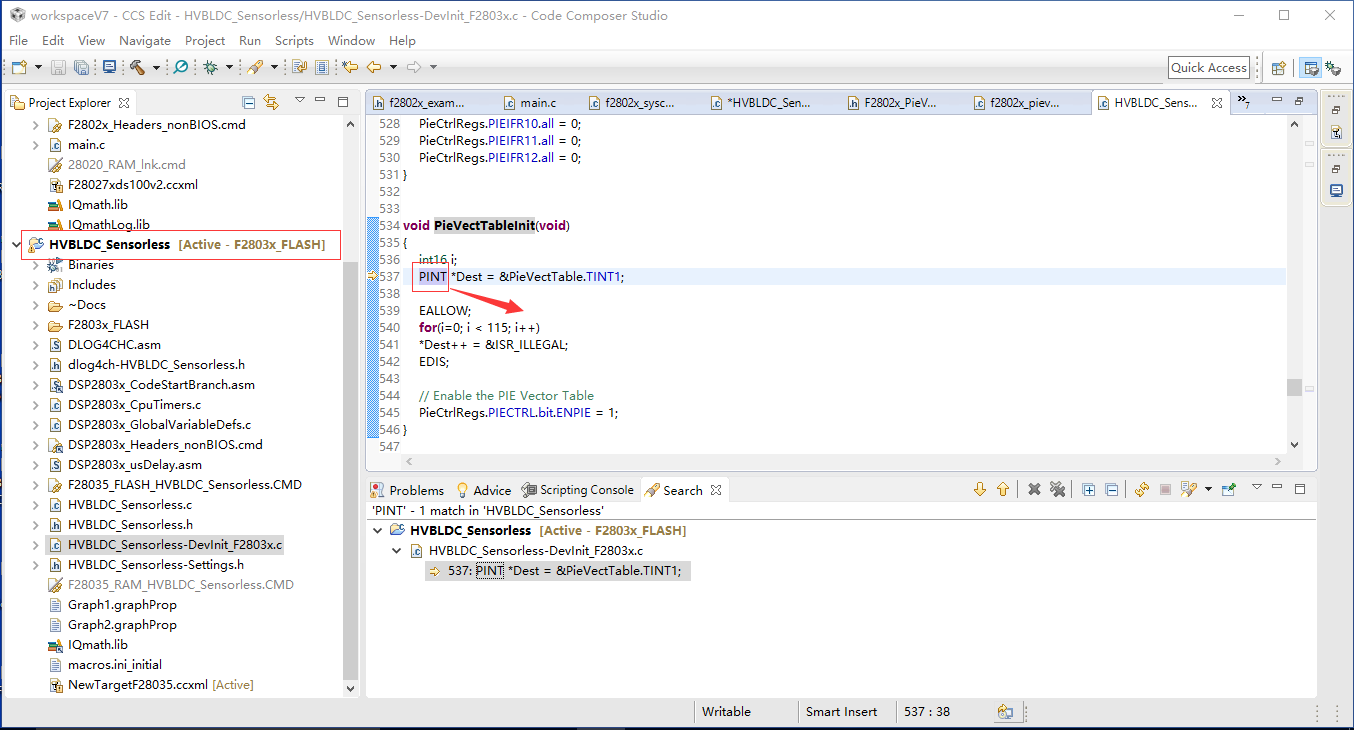Screen dimensions: 1354x730
Task: Switch to the Problems tab
Action: (407, 490)
